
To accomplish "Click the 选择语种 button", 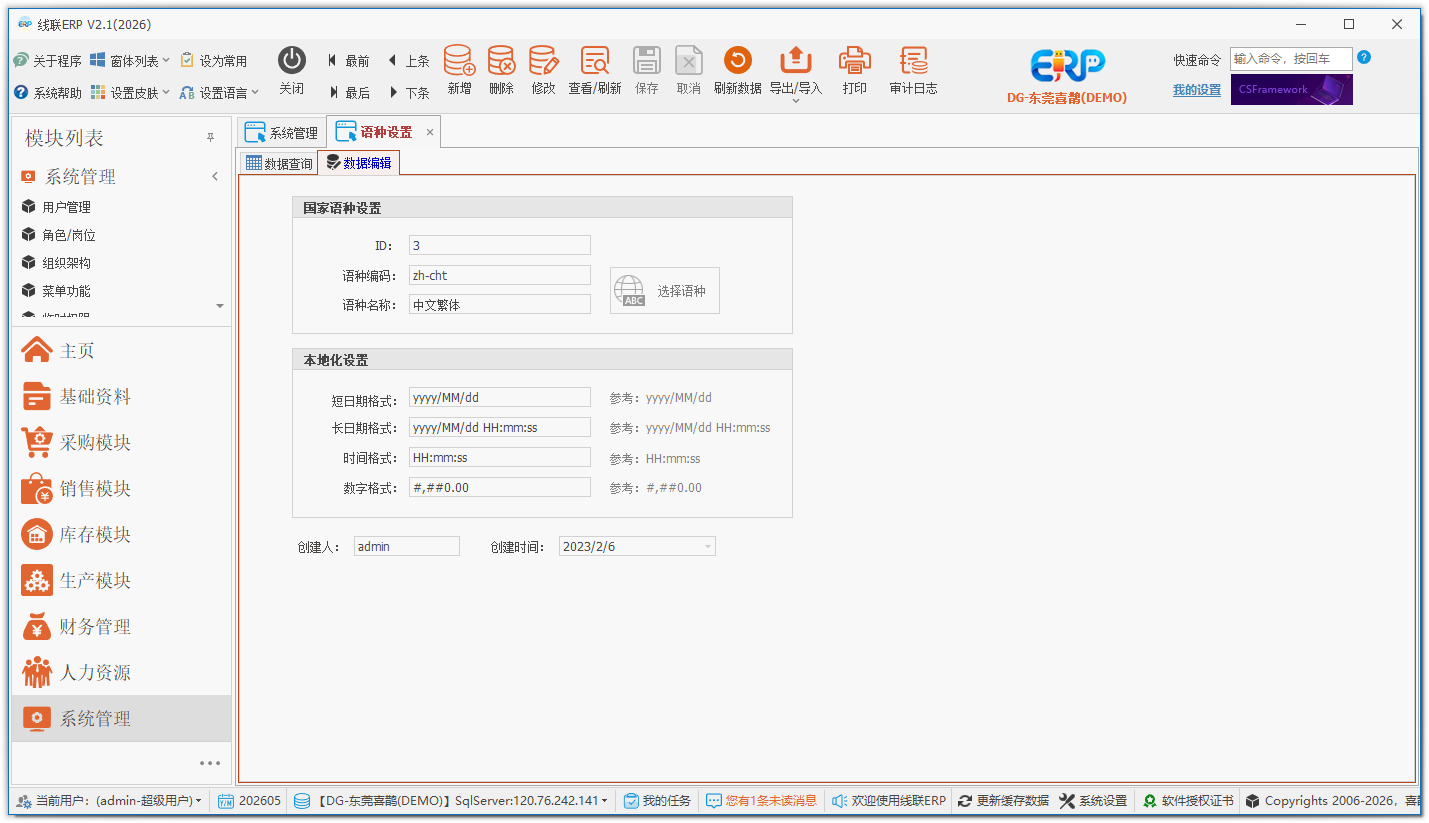I will point(665,291).
